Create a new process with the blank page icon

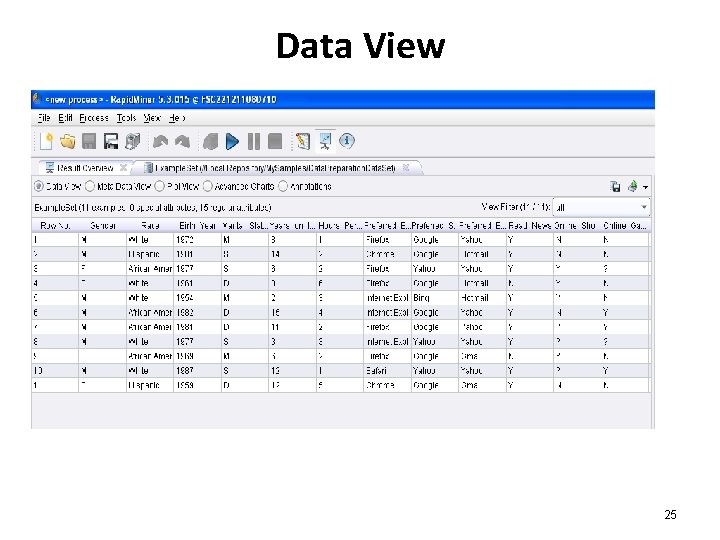pos(46,141)
